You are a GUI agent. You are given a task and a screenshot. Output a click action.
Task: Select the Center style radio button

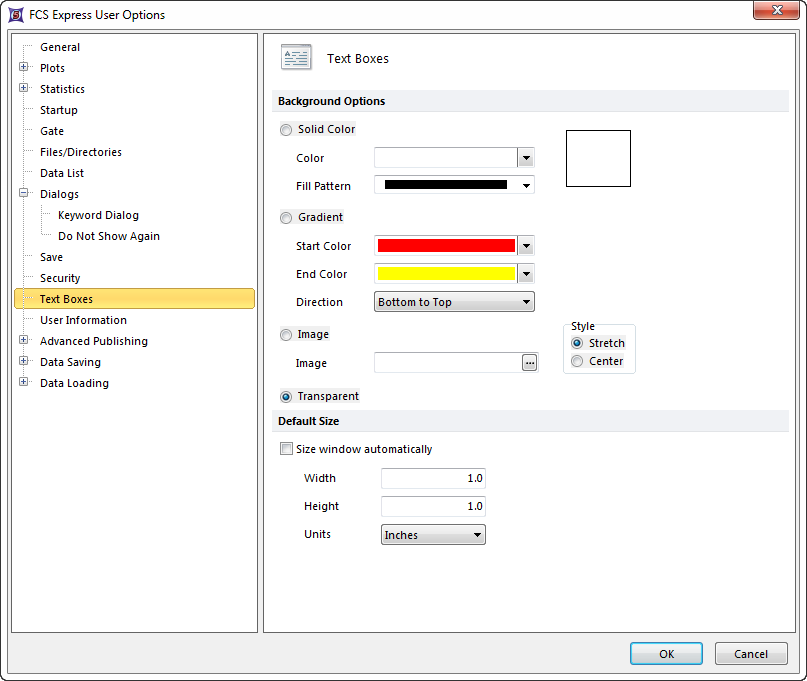[x=577, y=361]
